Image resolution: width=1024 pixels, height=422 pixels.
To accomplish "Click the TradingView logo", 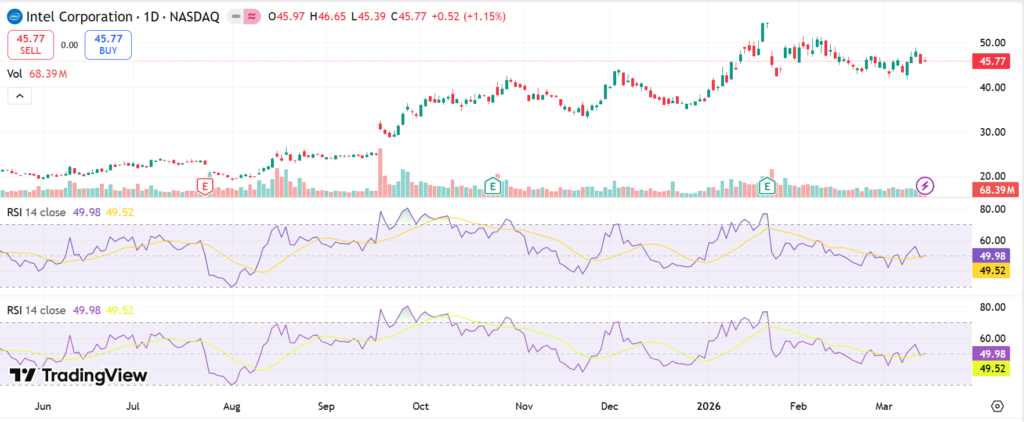I will tap(78, 375).
